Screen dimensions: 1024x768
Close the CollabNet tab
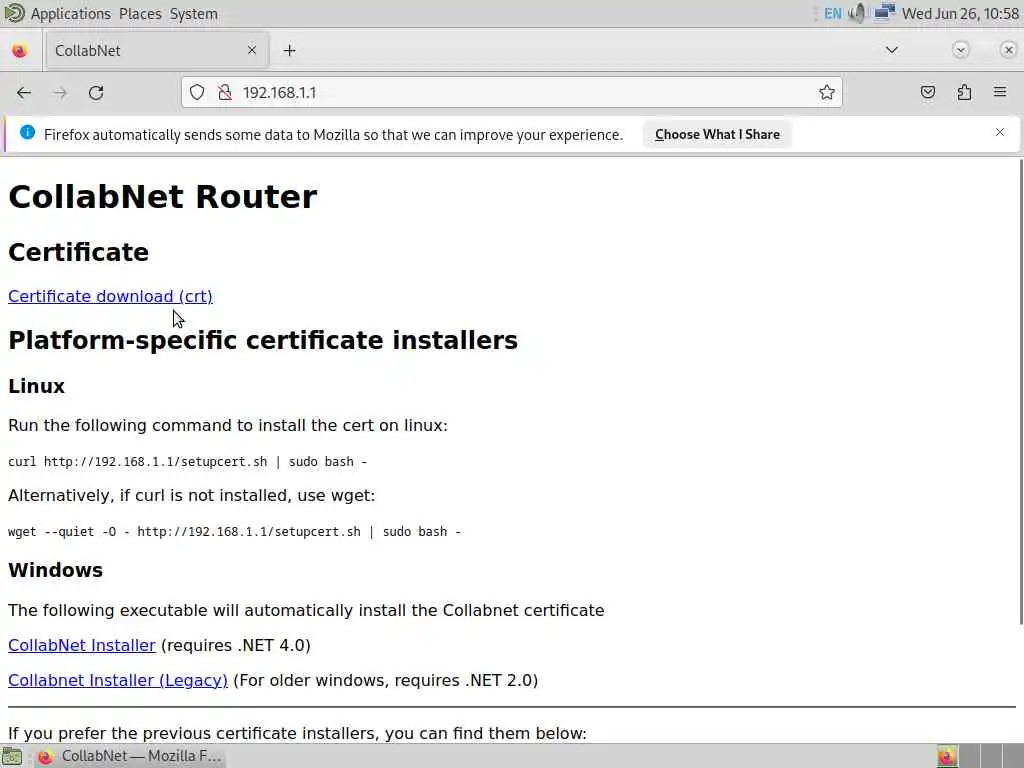(252, 50)
